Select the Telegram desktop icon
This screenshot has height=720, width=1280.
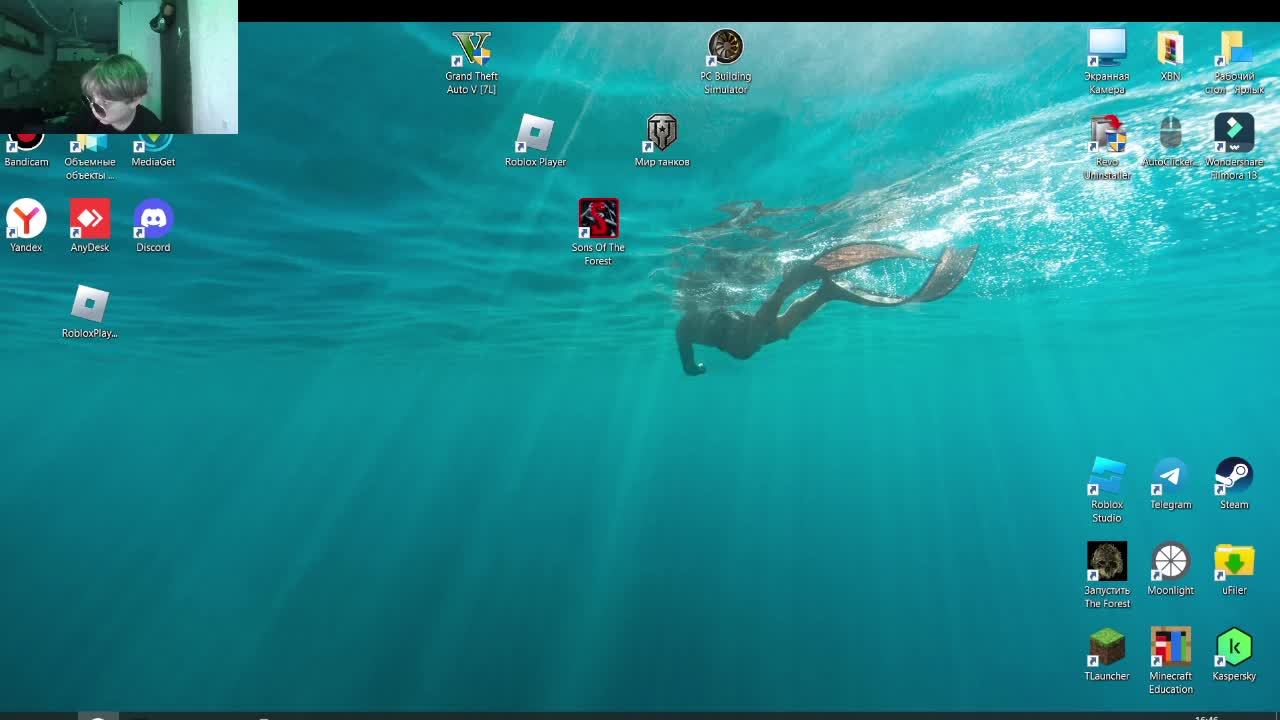(1170, 476)
